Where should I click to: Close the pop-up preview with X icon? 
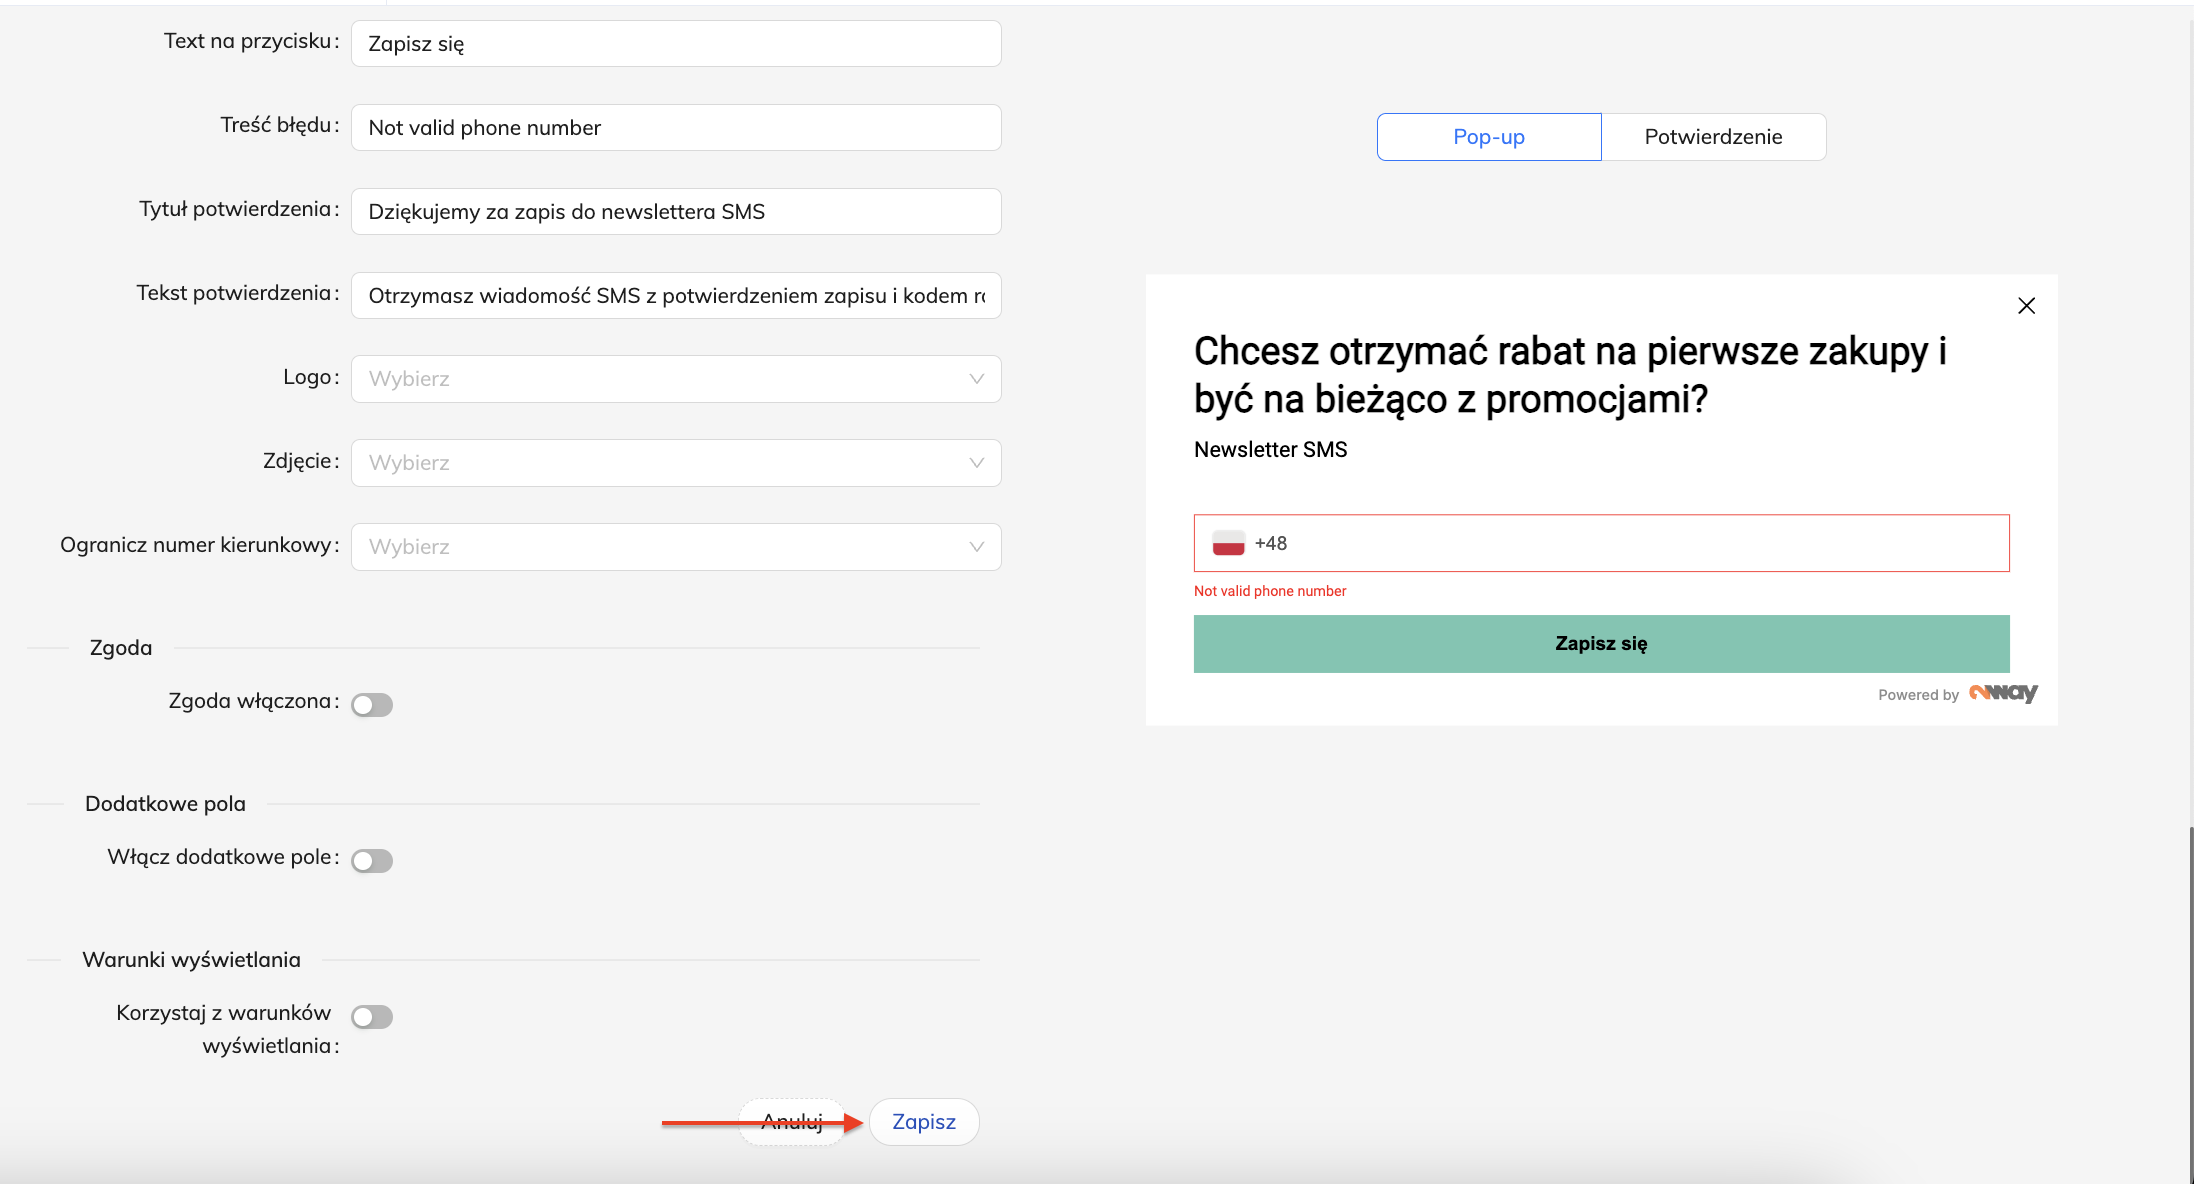coord(2026,306)
